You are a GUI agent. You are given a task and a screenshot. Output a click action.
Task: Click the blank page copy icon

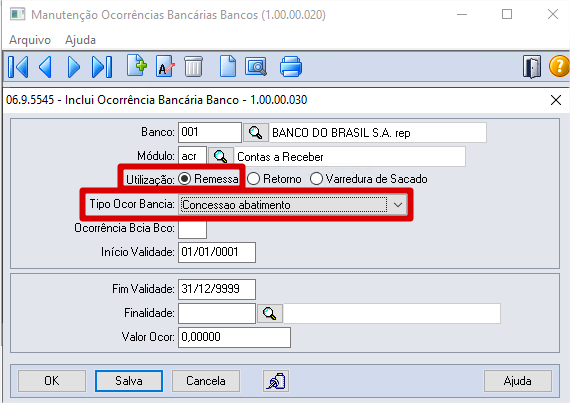coord(228,66)
